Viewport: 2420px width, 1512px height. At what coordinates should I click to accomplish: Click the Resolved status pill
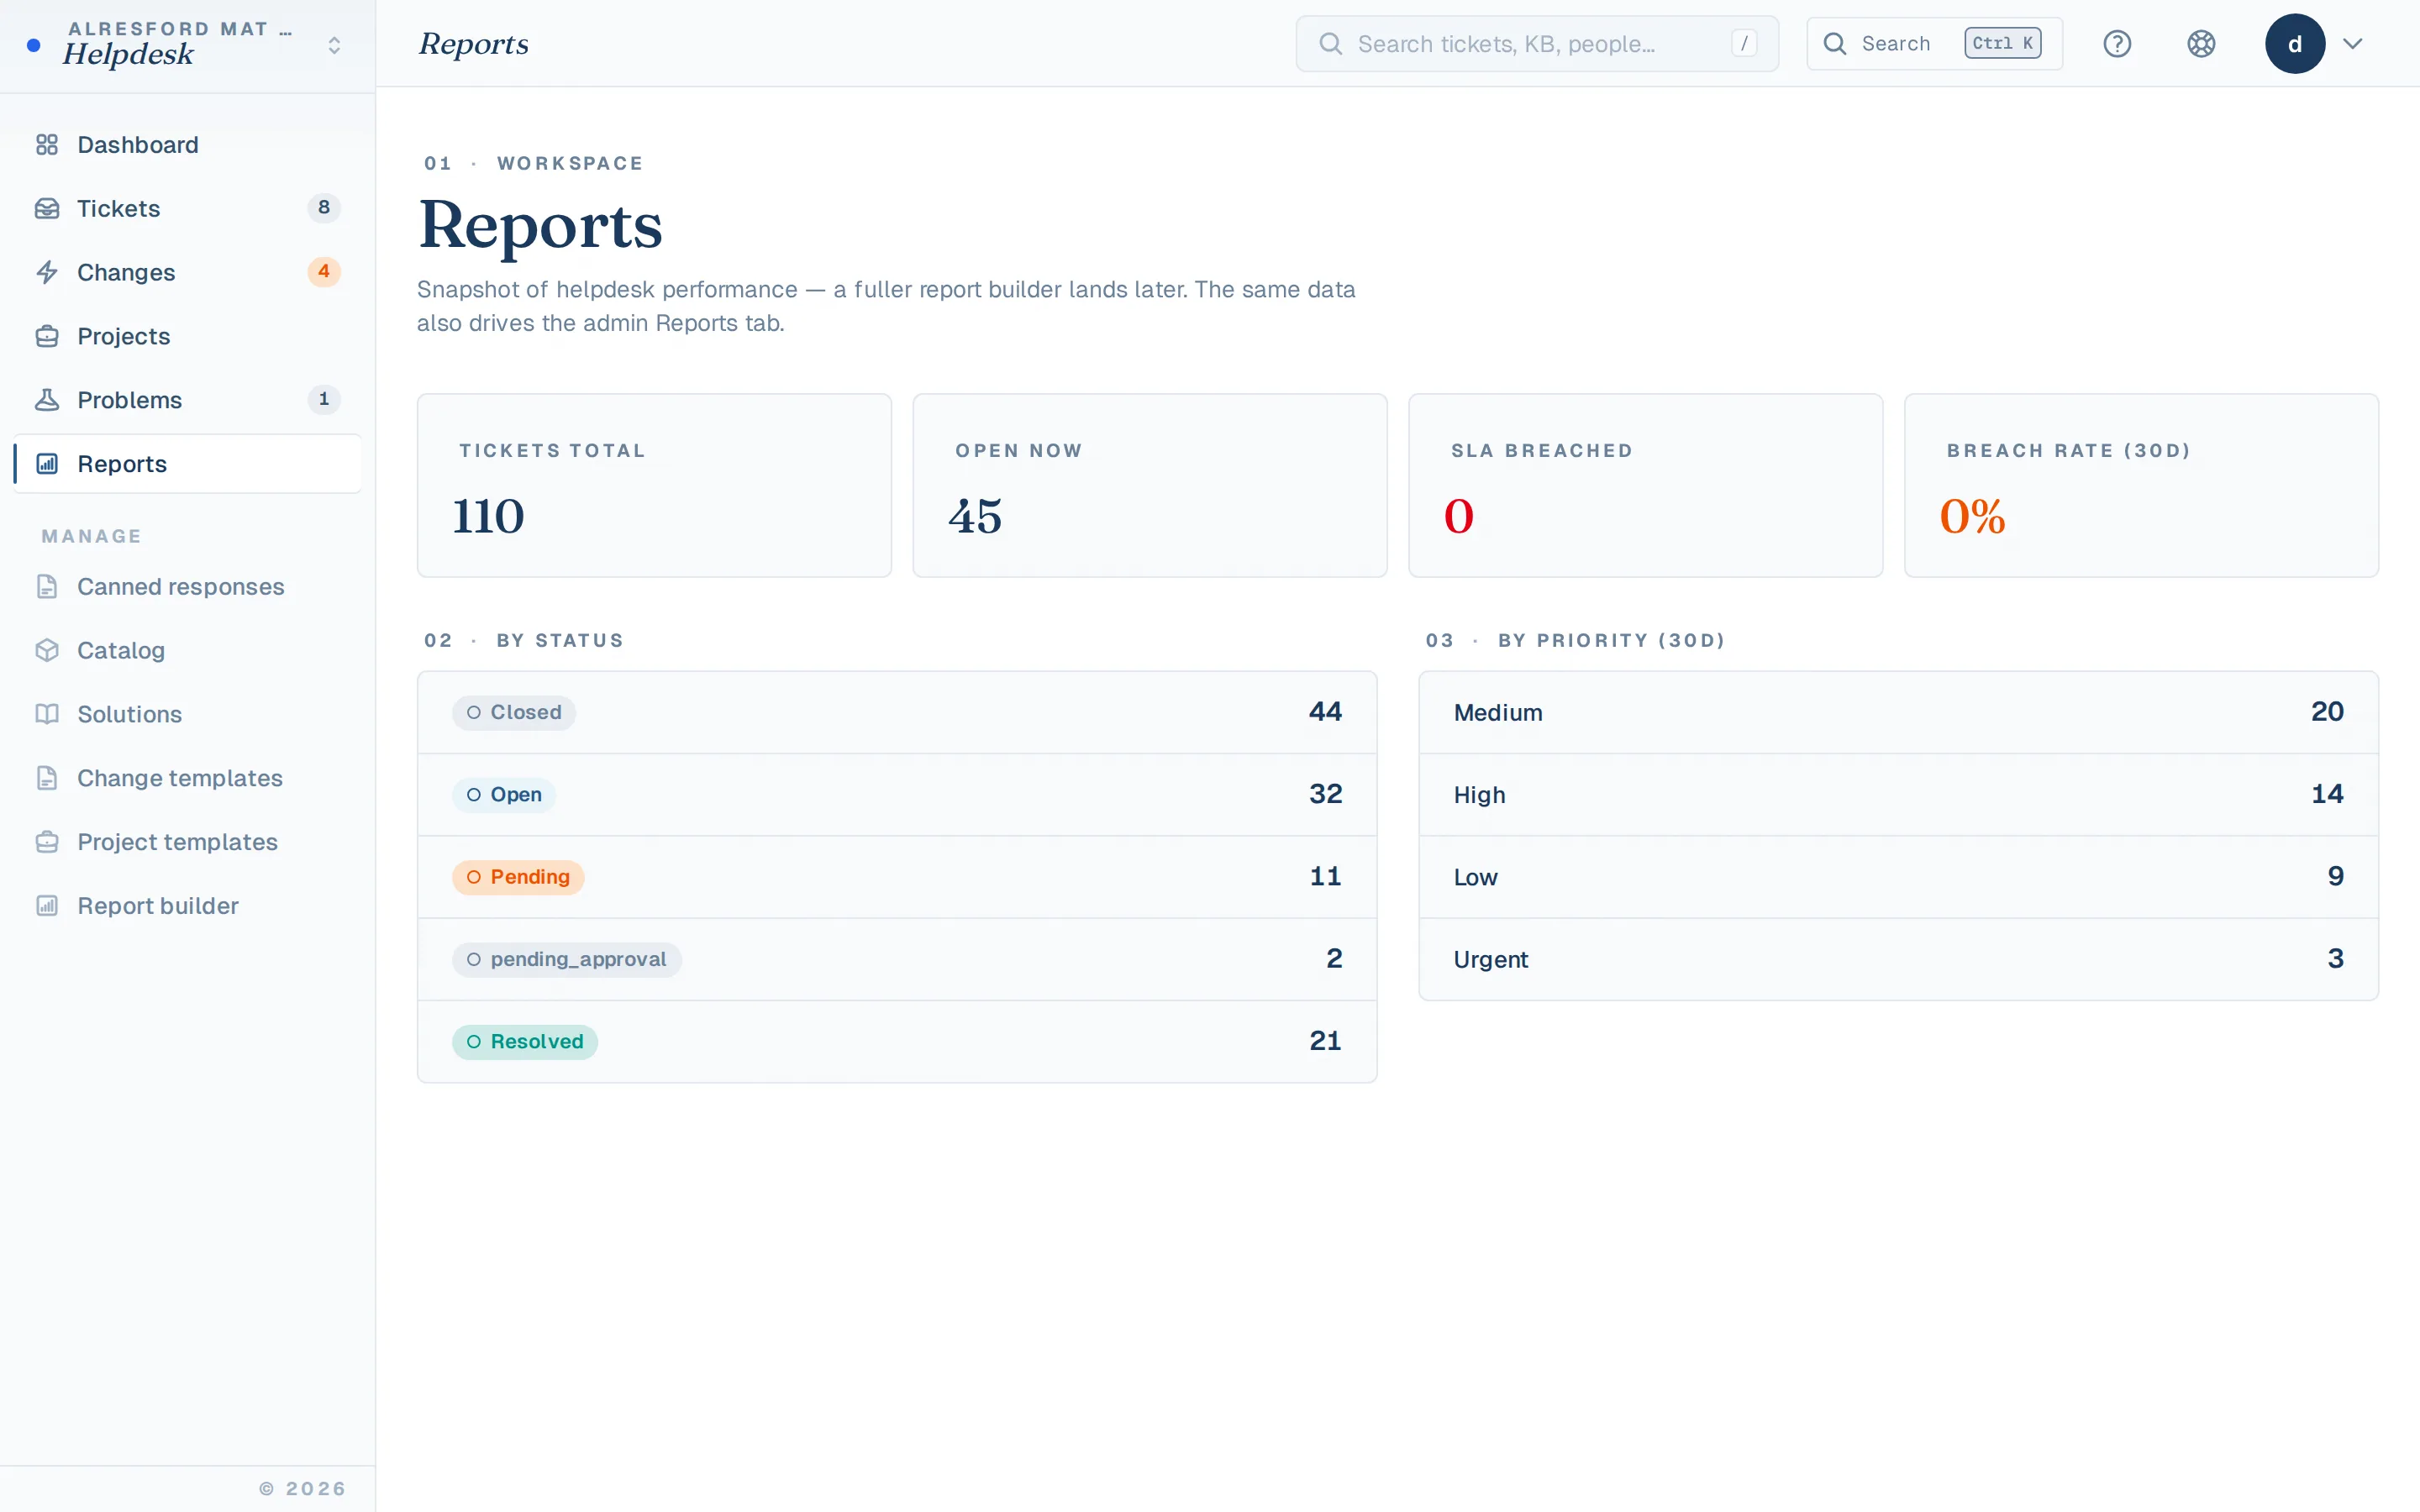click(525, 1042)
